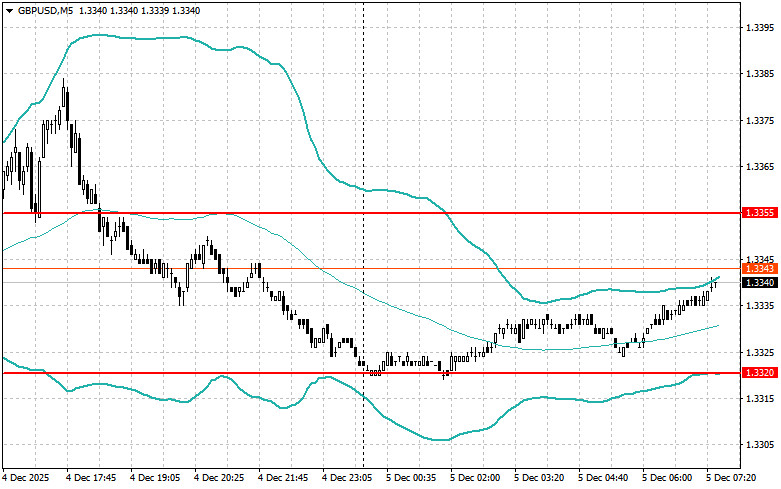The image size is (781, 489).
Task: Click the 5 Dec 06:00 time label
Action: 667,478
